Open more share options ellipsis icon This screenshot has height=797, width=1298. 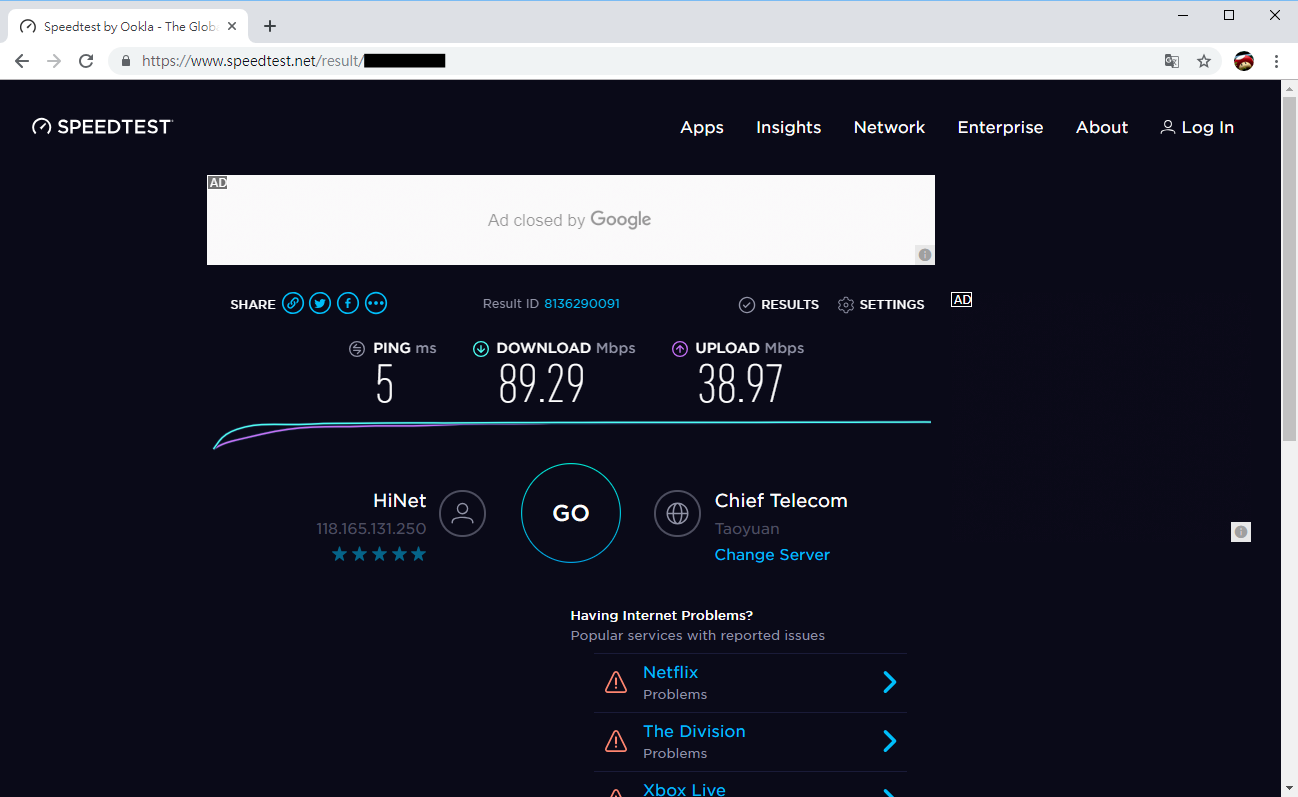[x=376, y=303]
